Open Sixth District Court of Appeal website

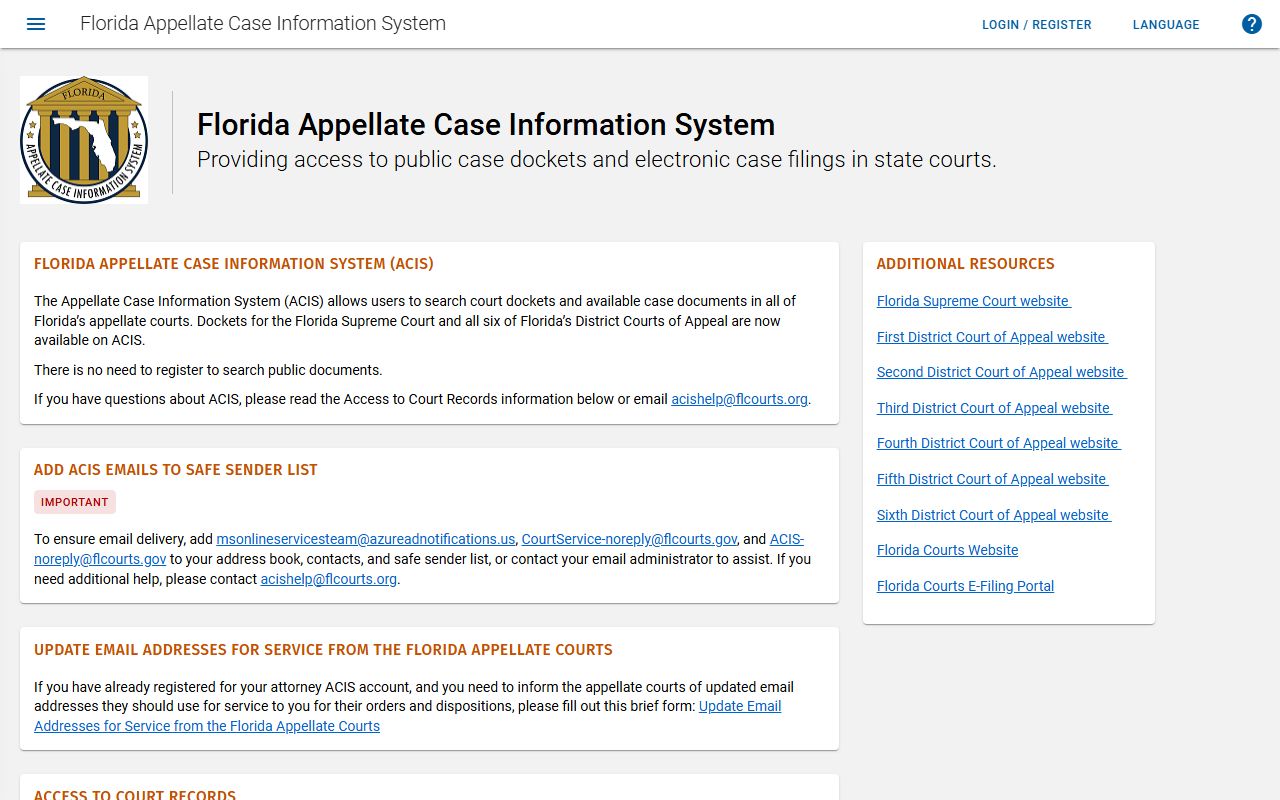(993, 515)
